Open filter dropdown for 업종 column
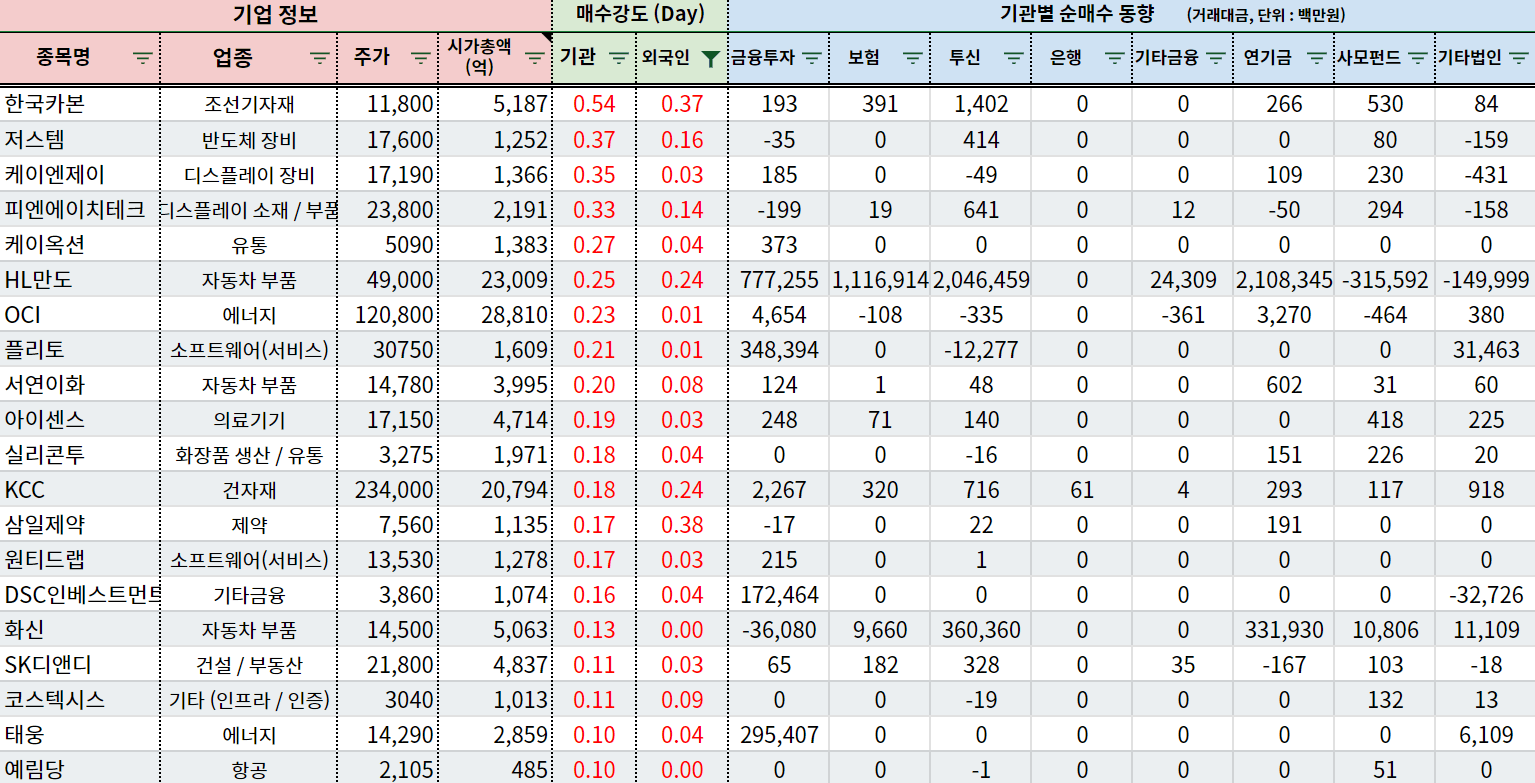This screenshot has width=1535, height=783. pyautogui.click(x=319, y=59)
